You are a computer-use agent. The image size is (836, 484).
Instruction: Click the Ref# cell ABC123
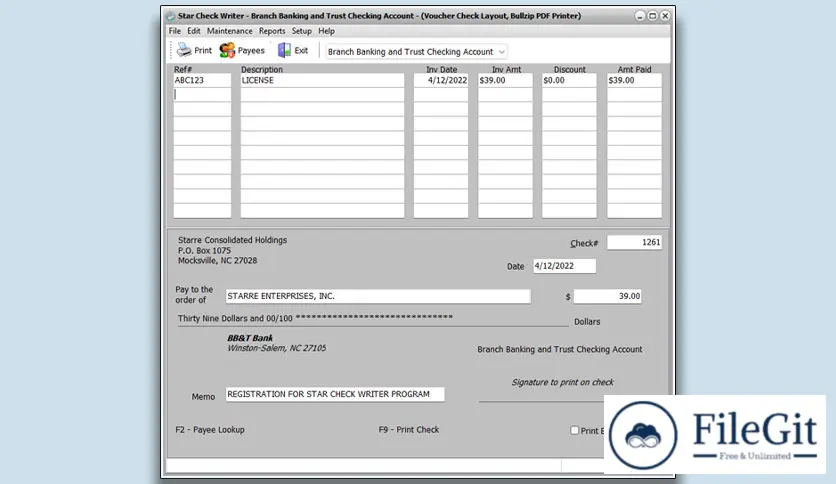202,80
